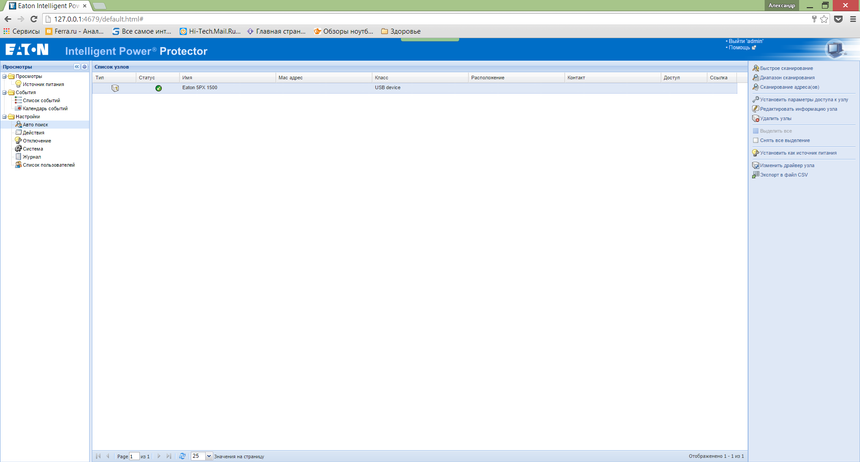The image size is (860, 462).
Task: Open the Помощь help link
Action: (x=741, y=47)
